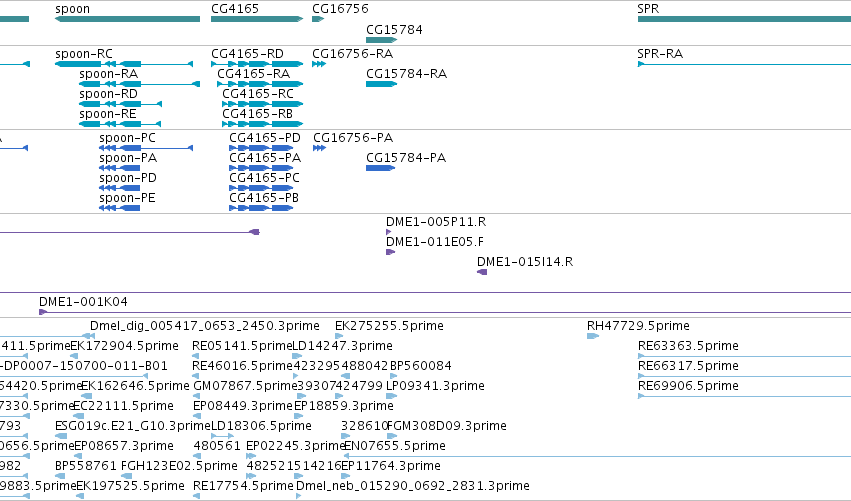The image size is (851, 501).
Task: Select transcript CG4165-RA
Action: click(x=260, y=84)
